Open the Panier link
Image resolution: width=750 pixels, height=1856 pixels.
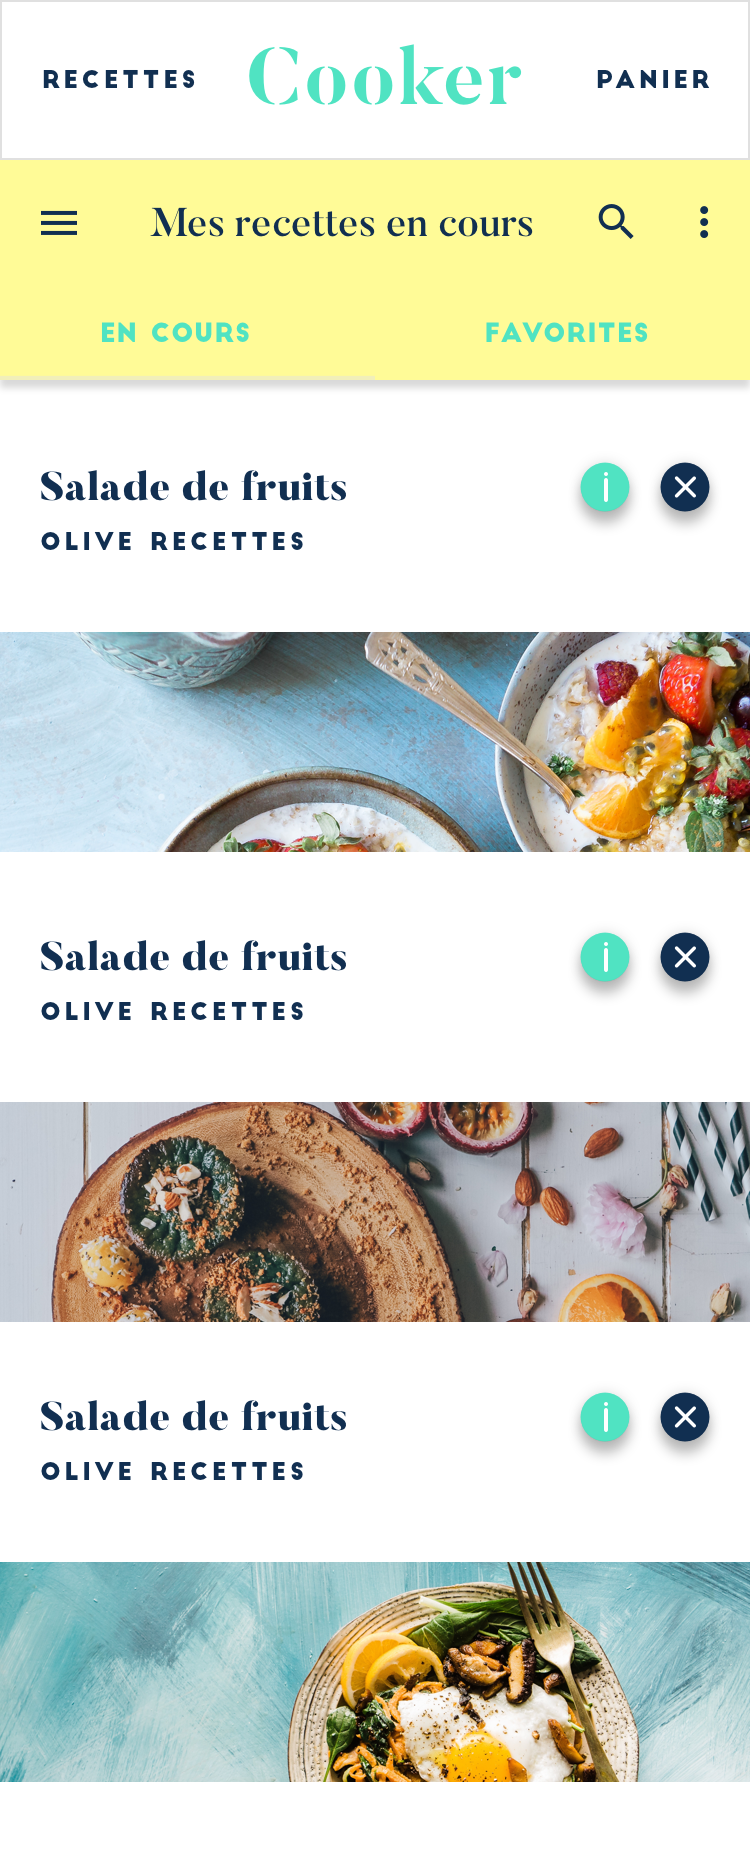654,80
